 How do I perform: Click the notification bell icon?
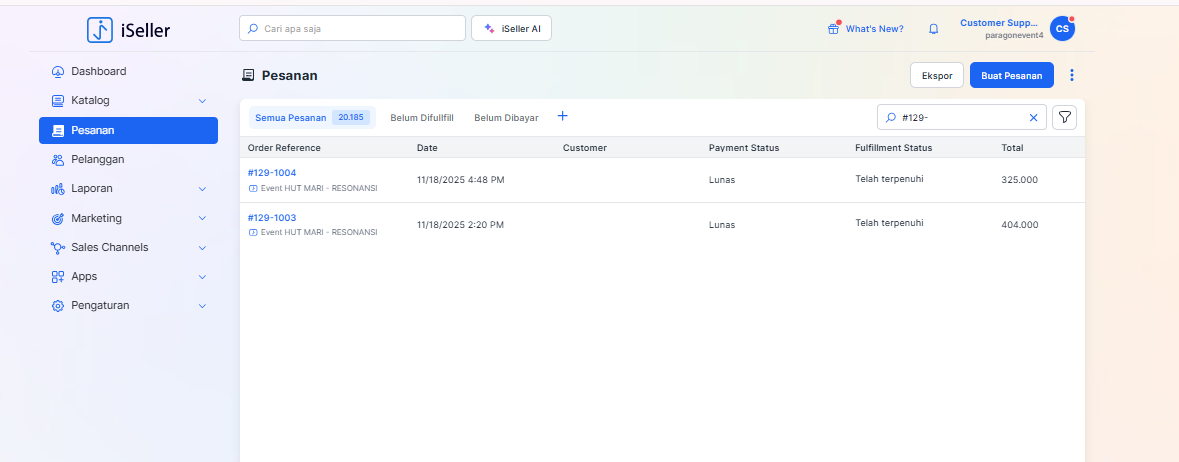933,29
